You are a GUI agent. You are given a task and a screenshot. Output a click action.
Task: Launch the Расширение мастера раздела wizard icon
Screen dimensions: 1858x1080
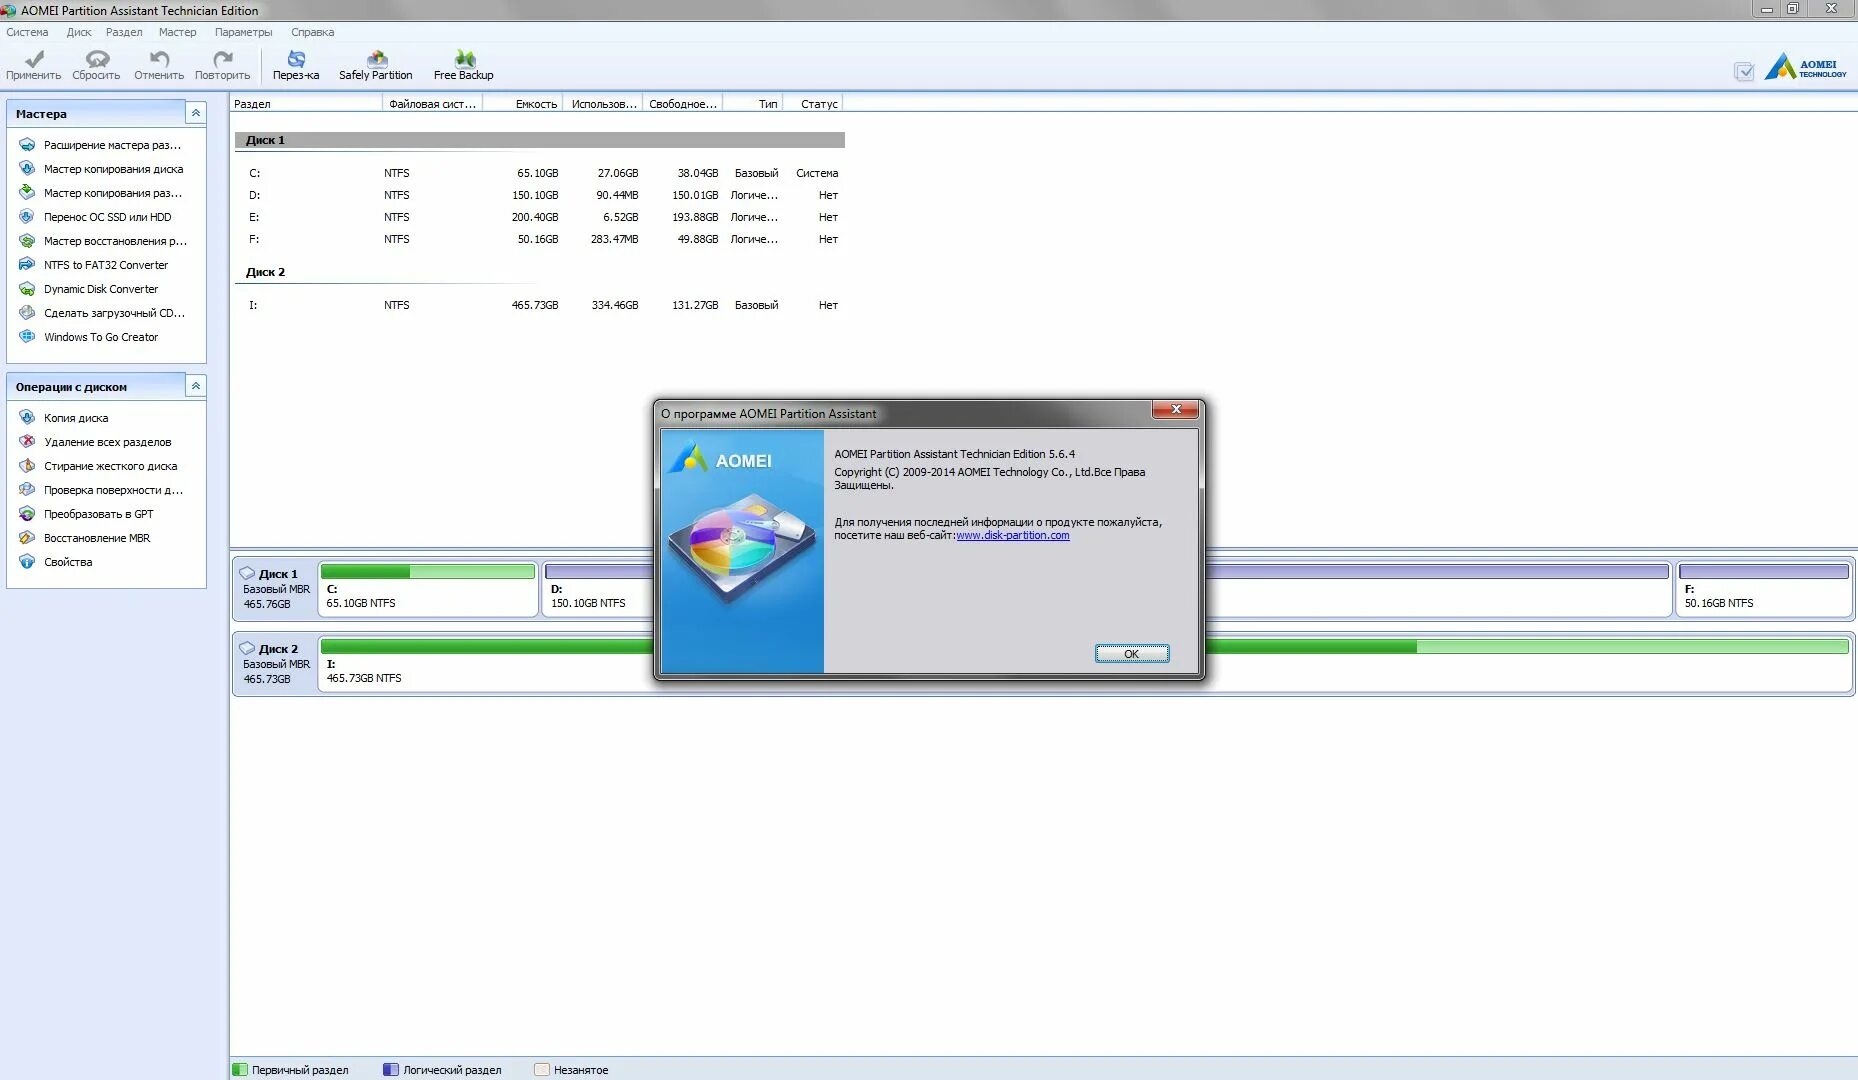[27, 145]
